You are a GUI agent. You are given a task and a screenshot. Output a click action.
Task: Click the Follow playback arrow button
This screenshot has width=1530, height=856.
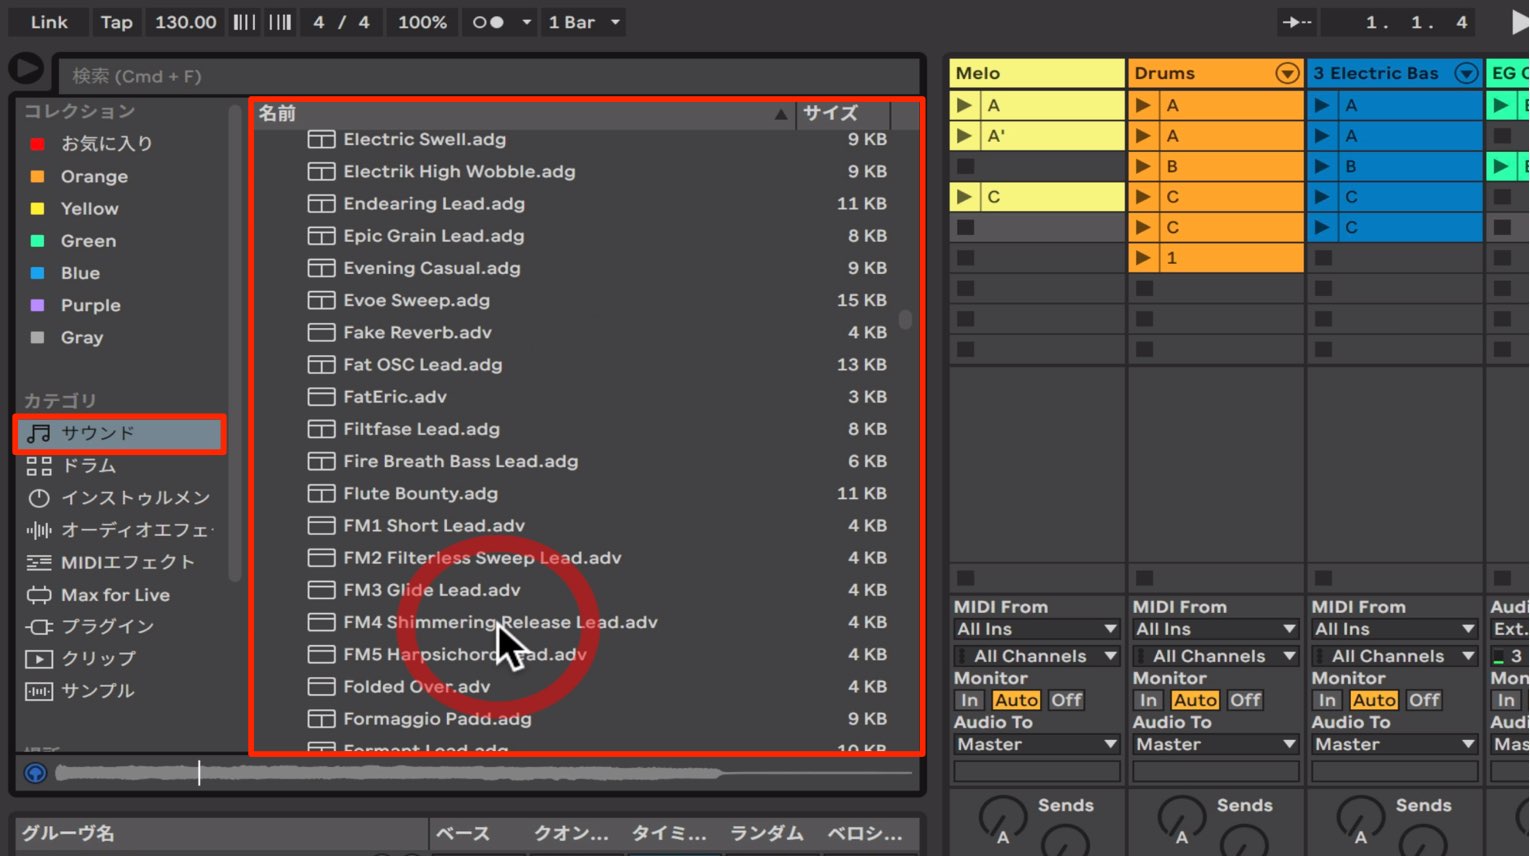[x=1297, y=22]
